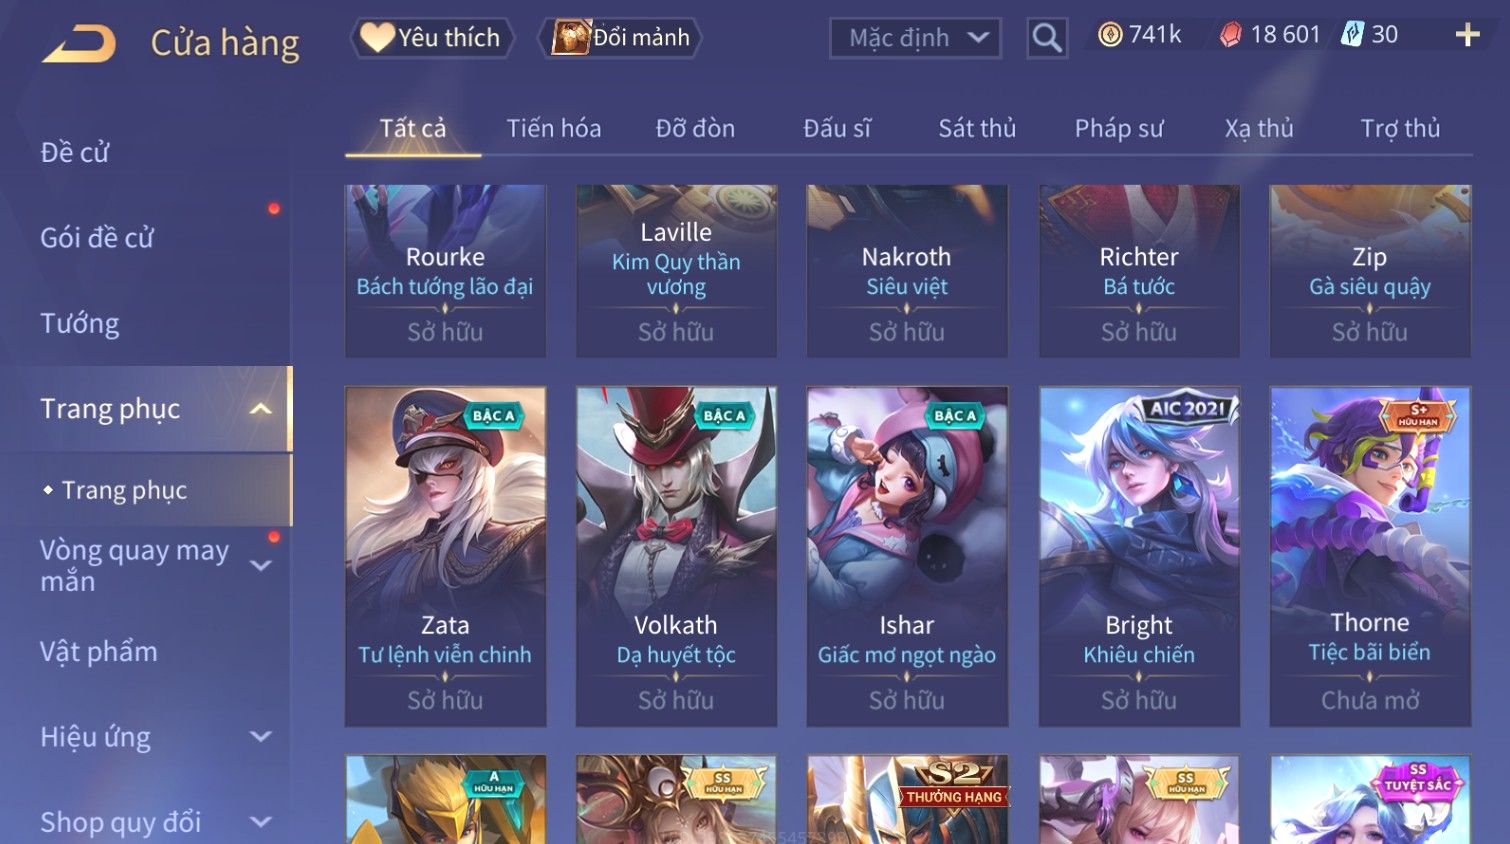Expand the Shop quy đổi section

[260, 822]
